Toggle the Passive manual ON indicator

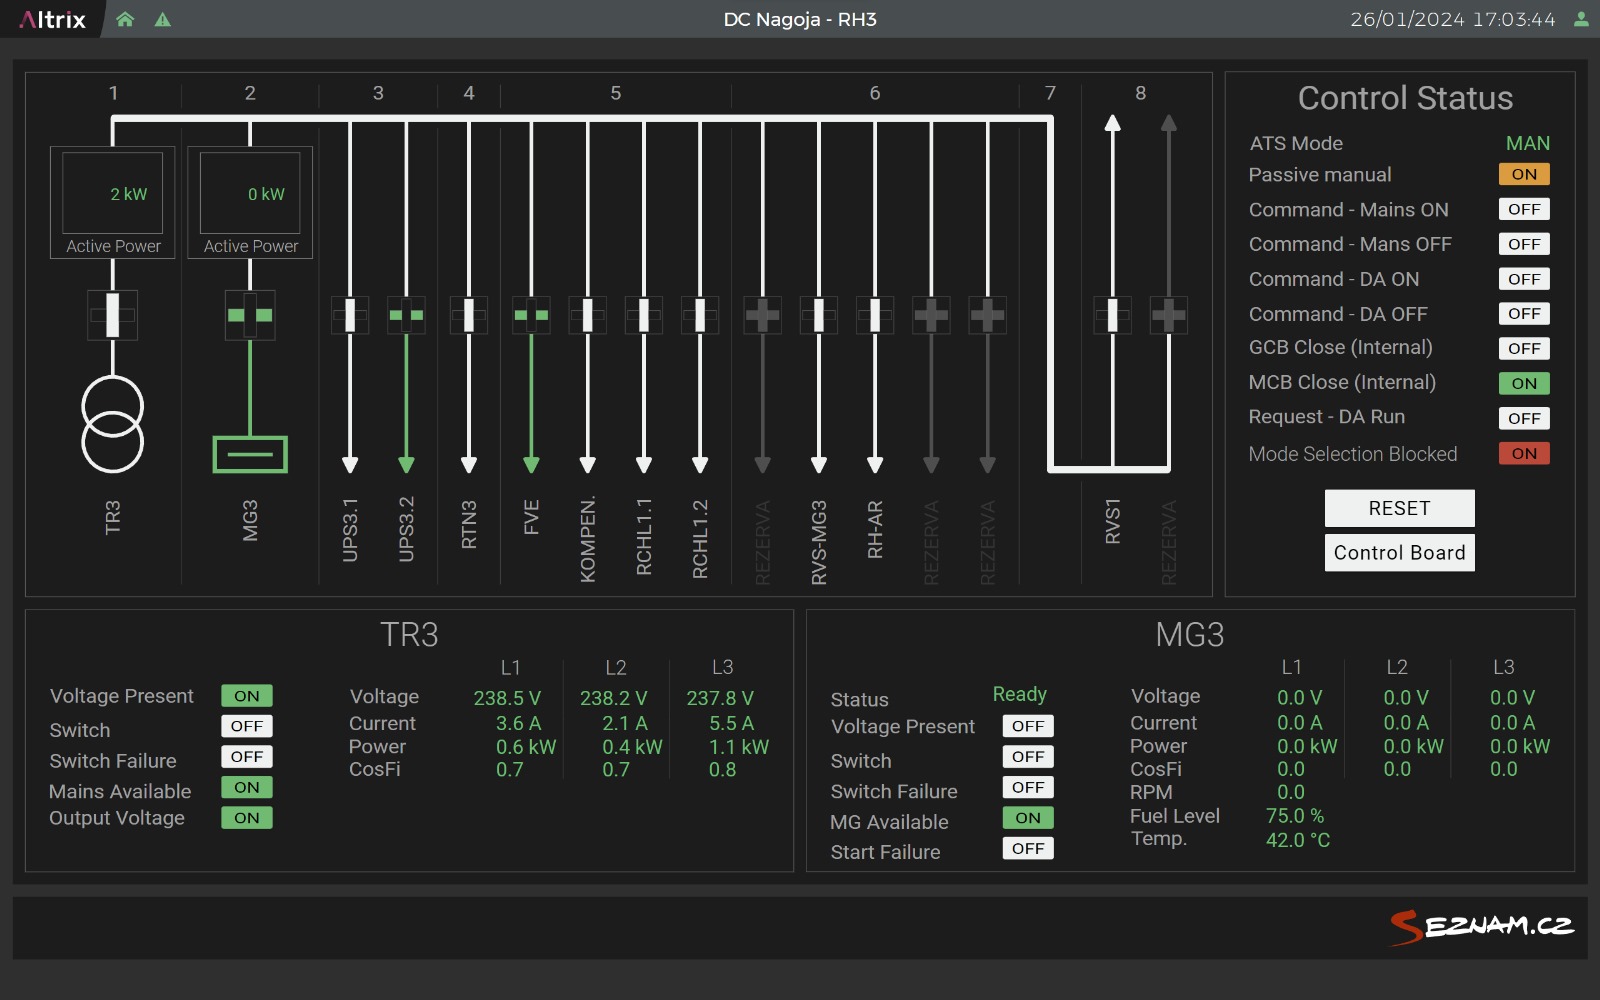tap(1523, 174)
